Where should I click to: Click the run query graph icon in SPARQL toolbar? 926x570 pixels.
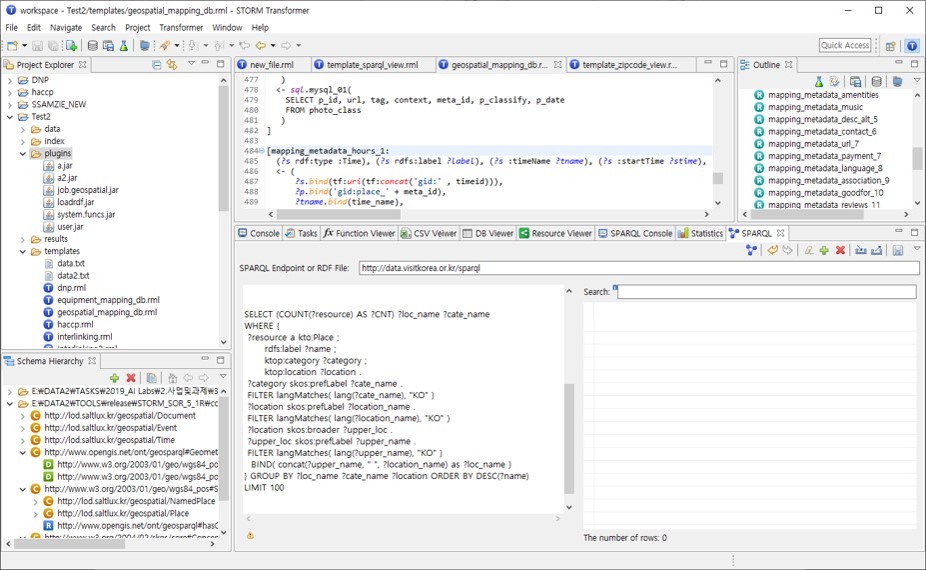pyautogui.click(x=751, y=250)
